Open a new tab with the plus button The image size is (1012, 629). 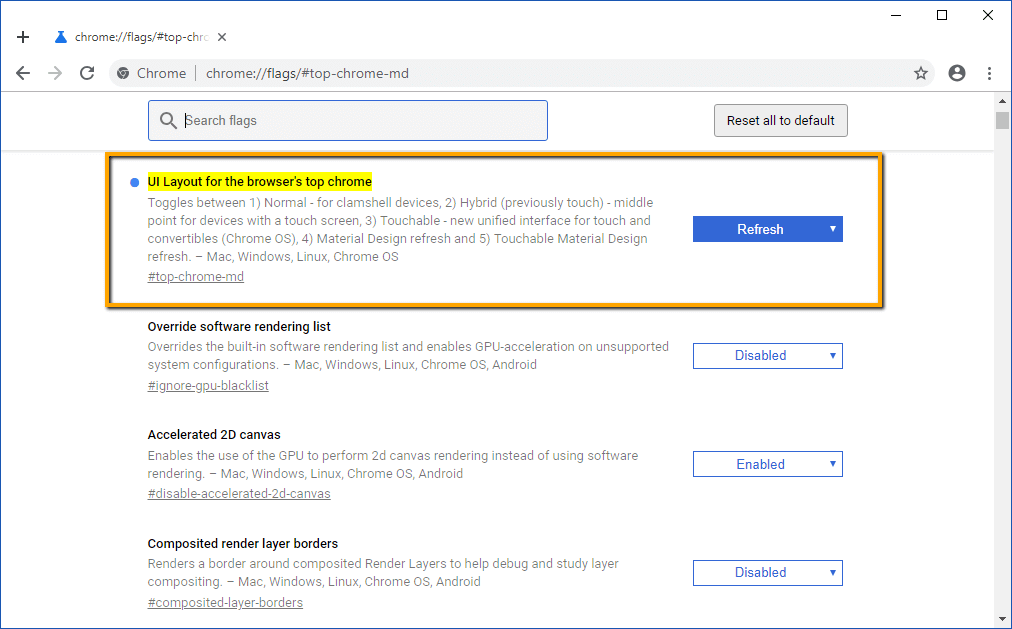23,36
